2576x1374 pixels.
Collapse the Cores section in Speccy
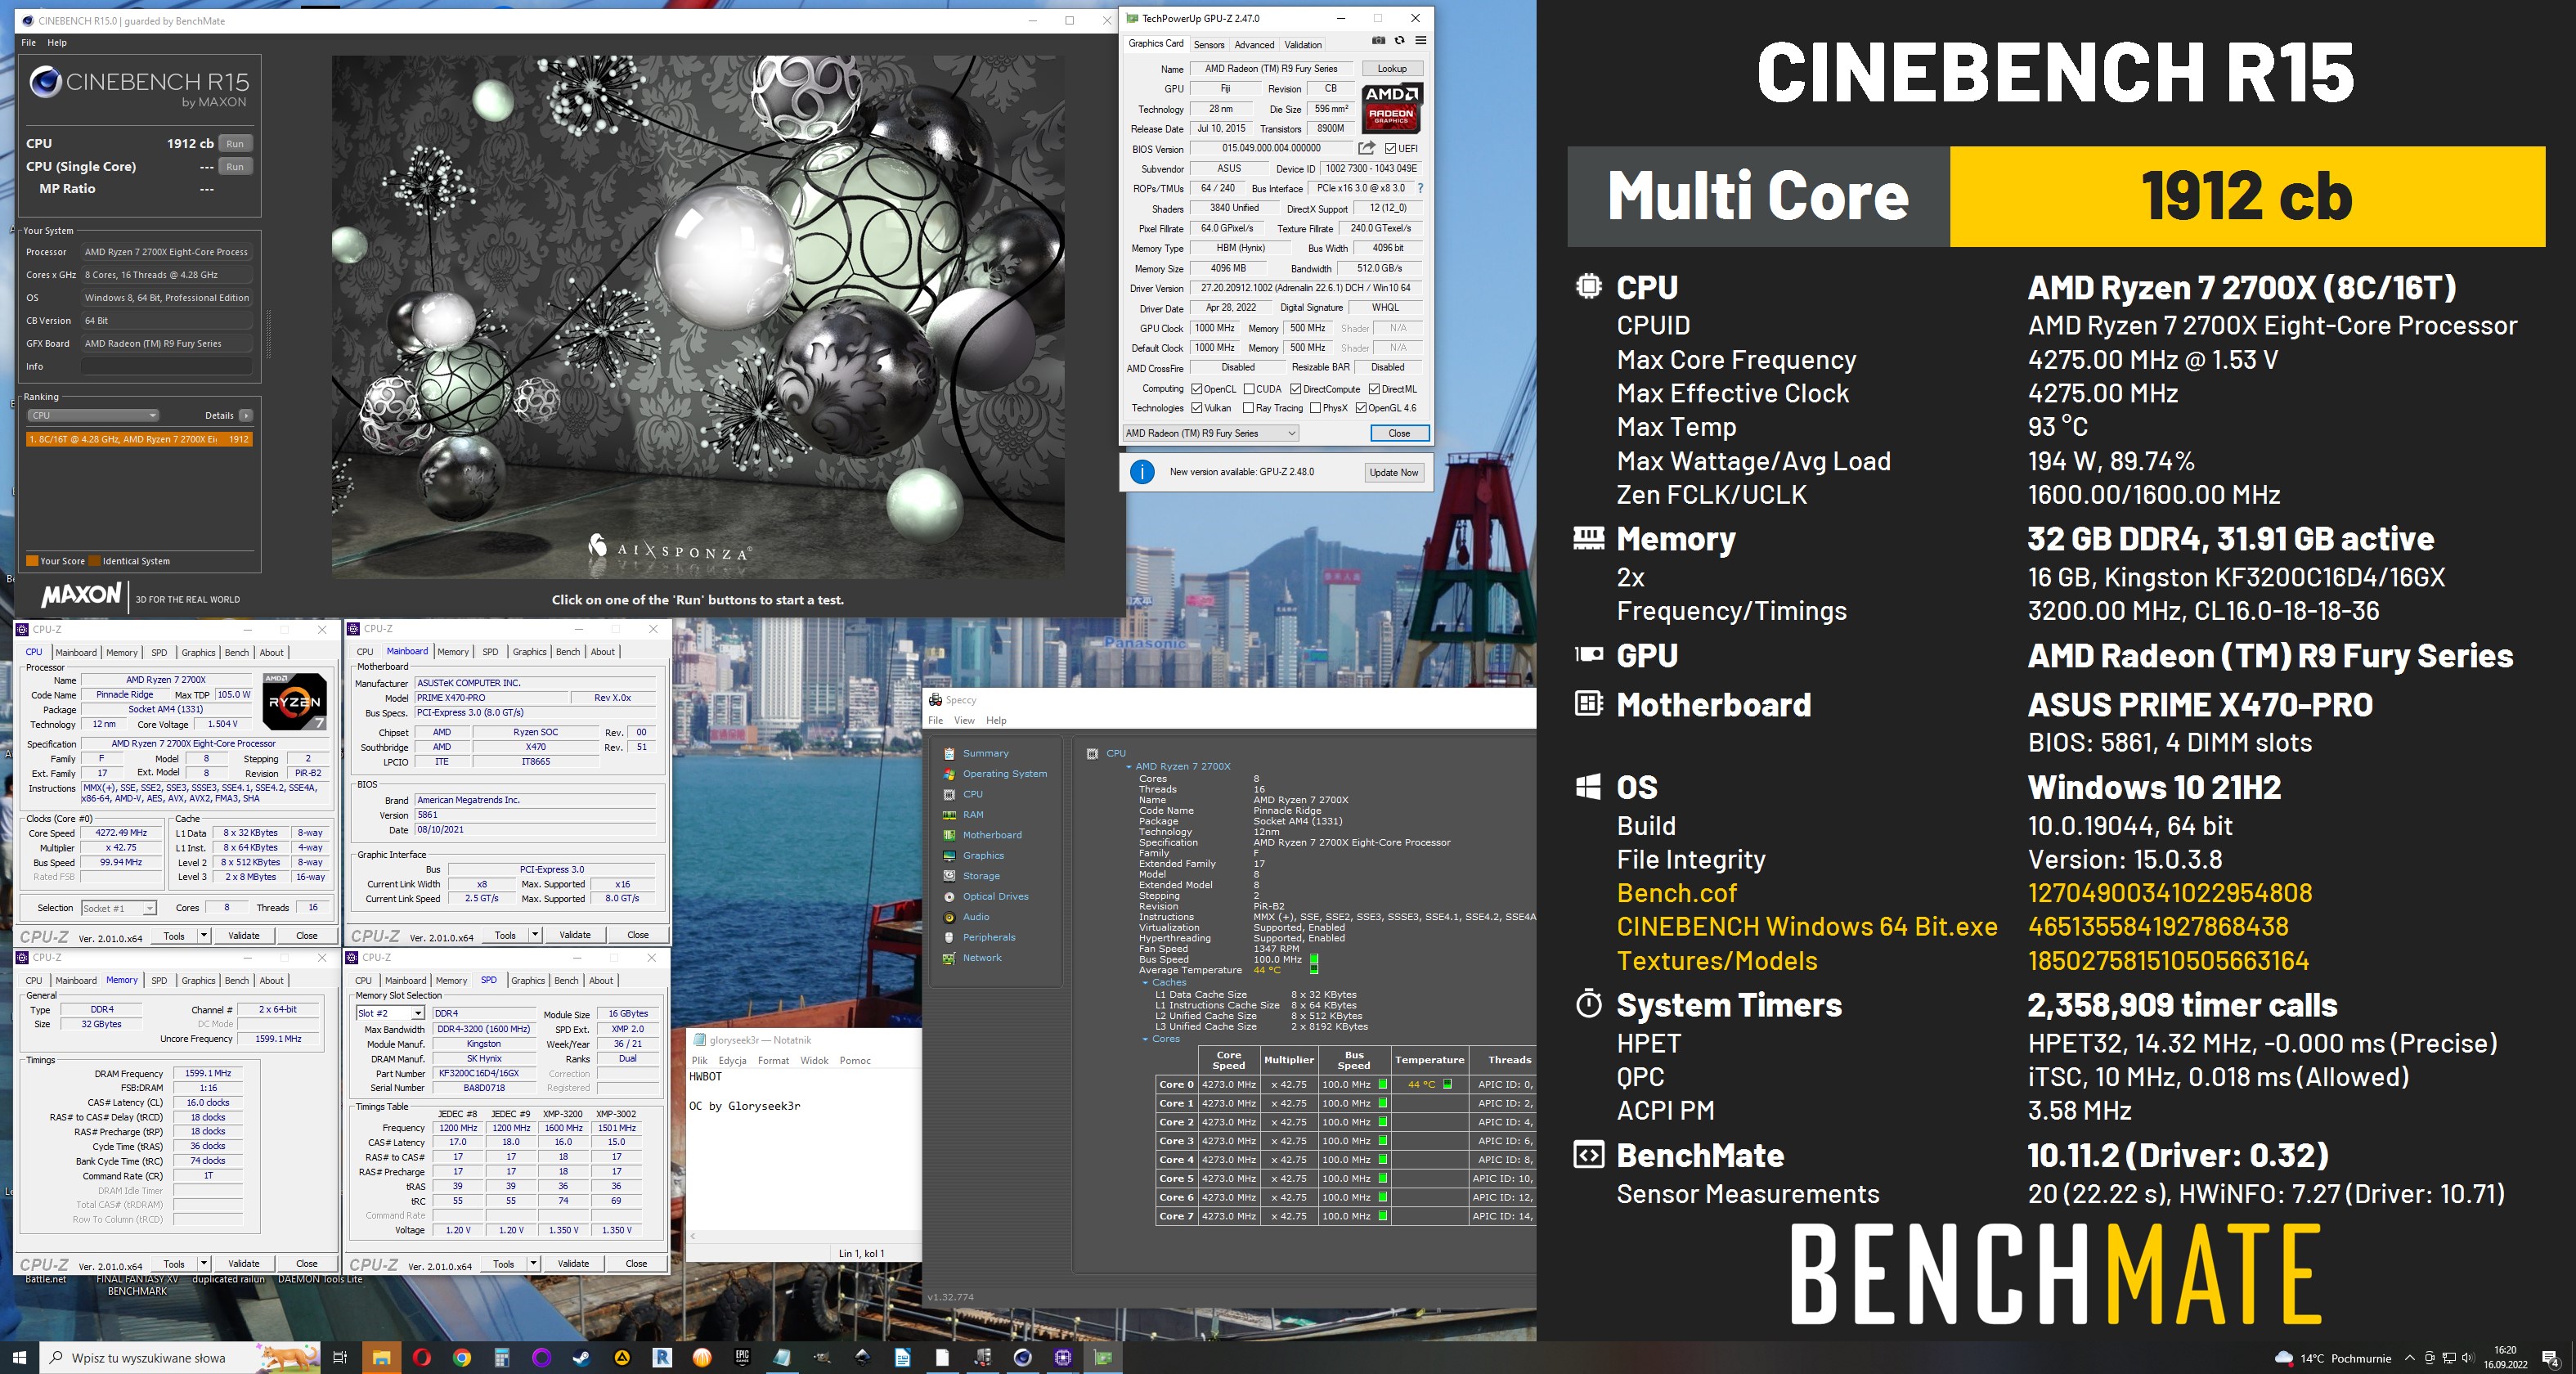coord(1146,1040)
